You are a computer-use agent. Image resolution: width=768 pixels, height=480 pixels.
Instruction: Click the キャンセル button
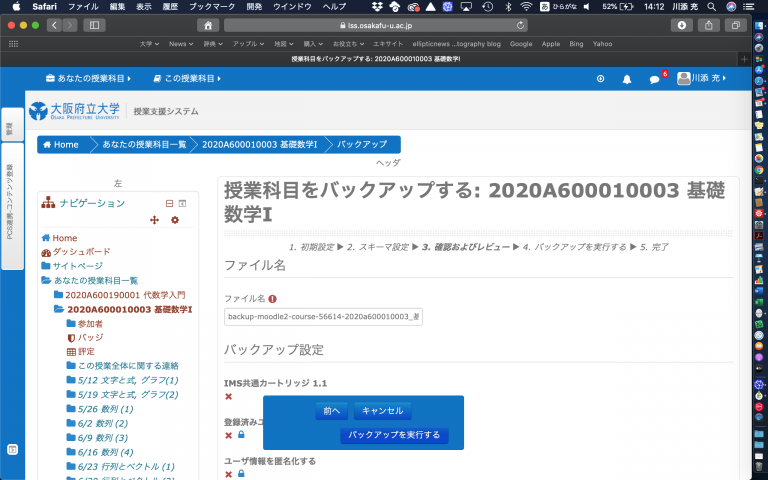pos(383,411)
